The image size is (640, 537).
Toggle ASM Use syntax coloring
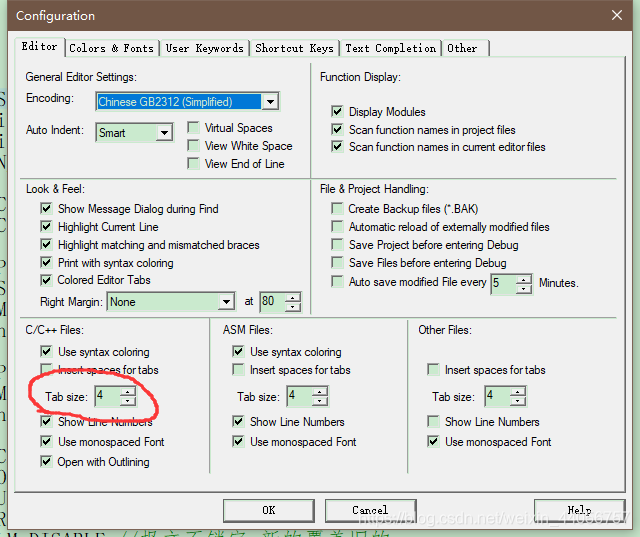point(238,351)
